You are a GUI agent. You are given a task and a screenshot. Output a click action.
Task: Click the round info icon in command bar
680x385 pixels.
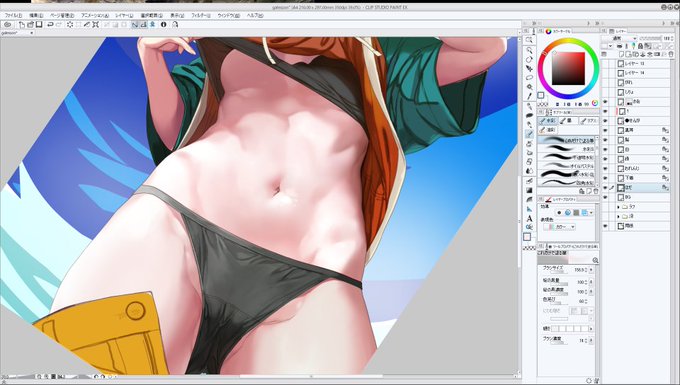163,25
